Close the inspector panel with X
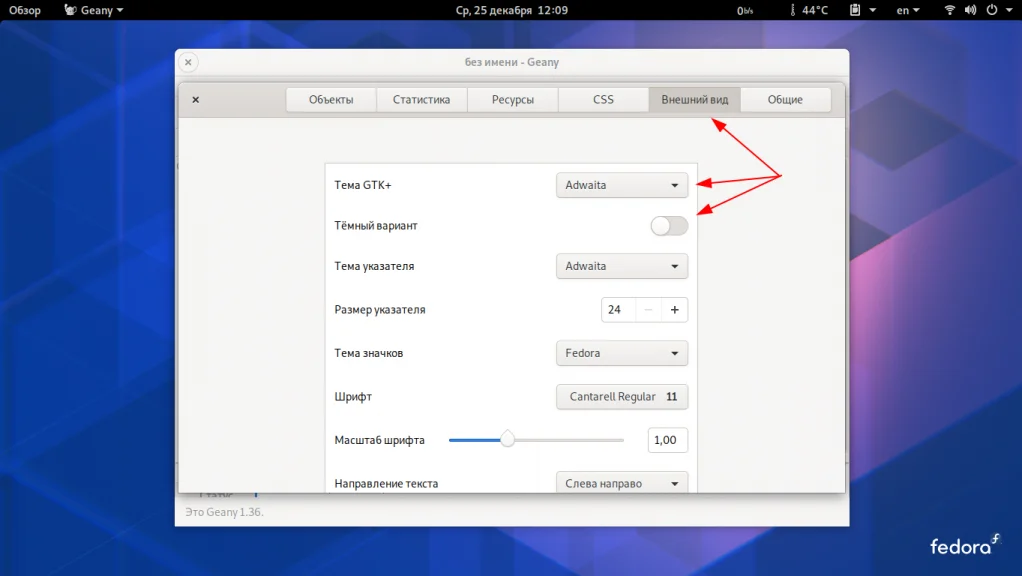Viewport: 1022px width, 576px height. (x=196, y=100)
